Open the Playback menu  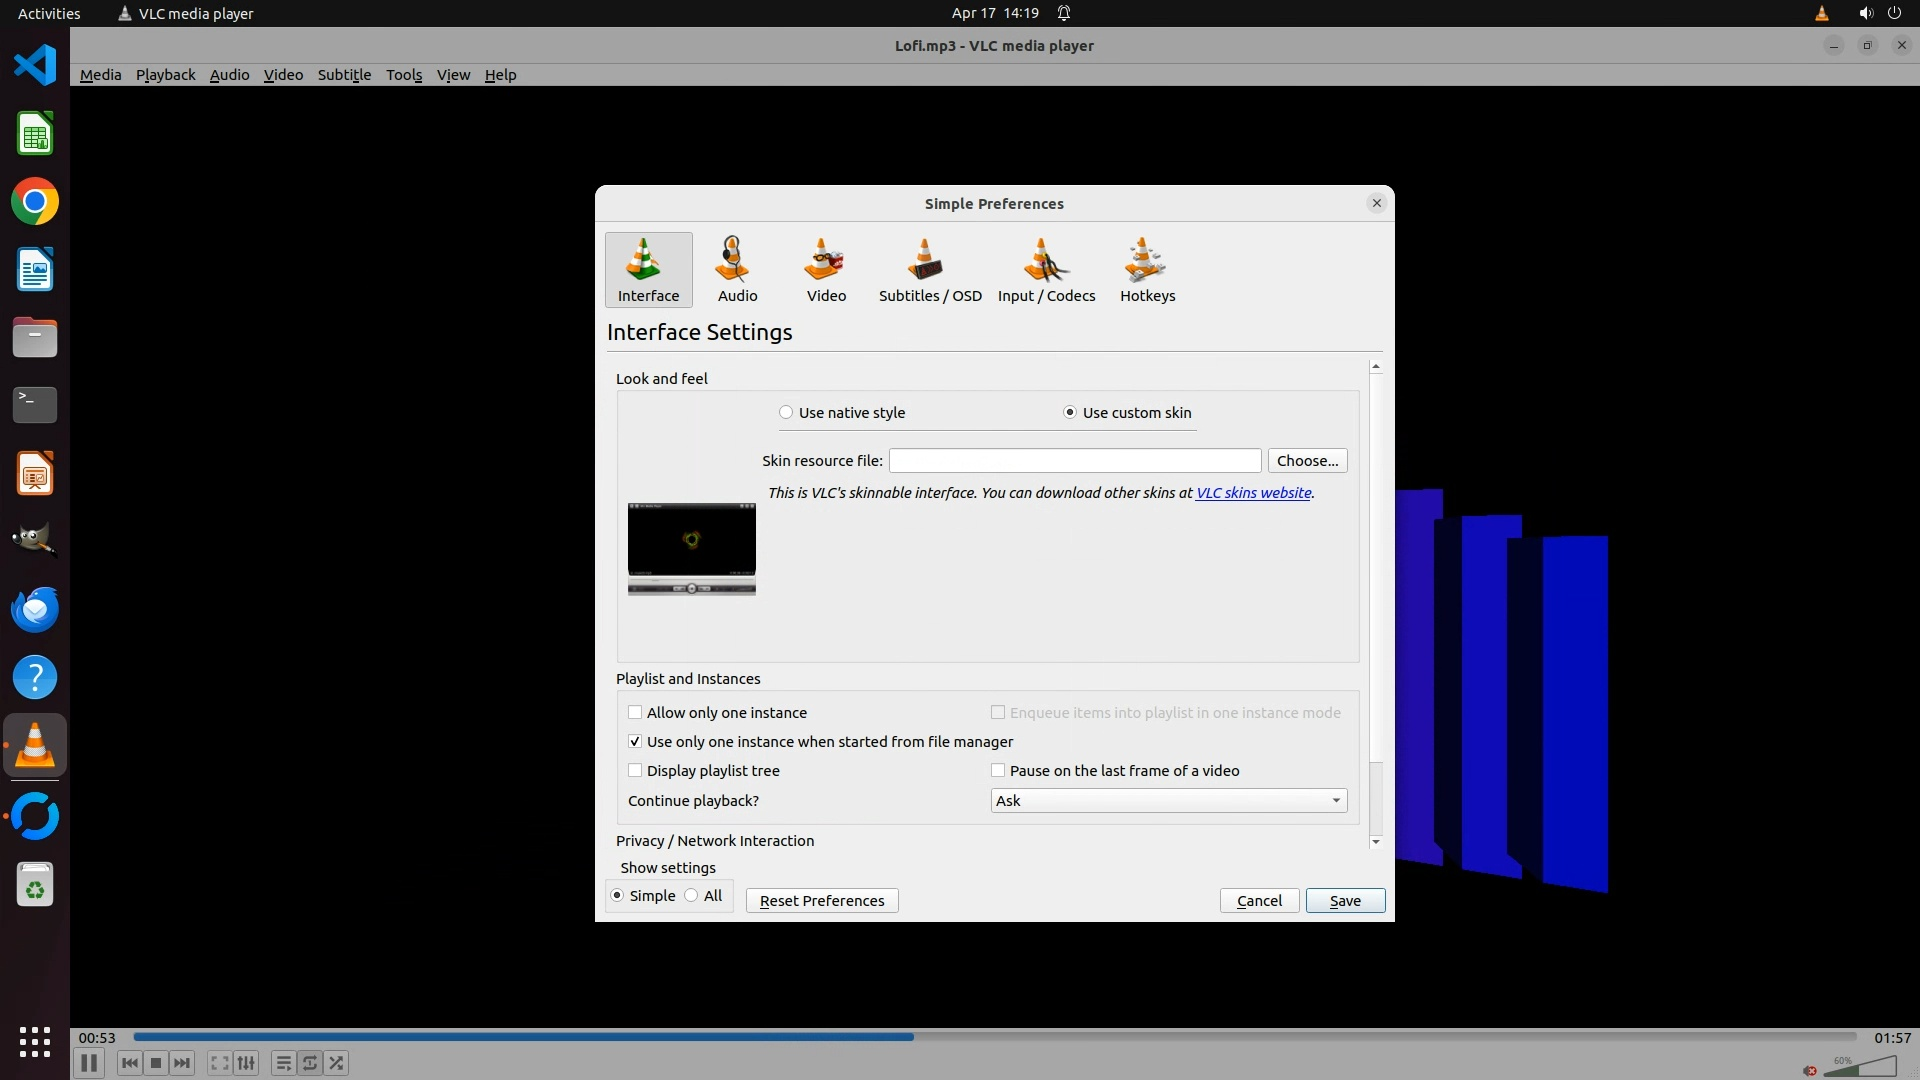(x=165, y=75)
